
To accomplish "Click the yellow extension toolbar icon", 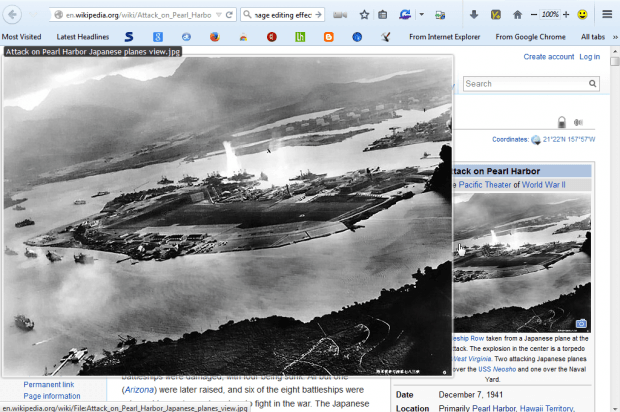I will pos(495,15).
